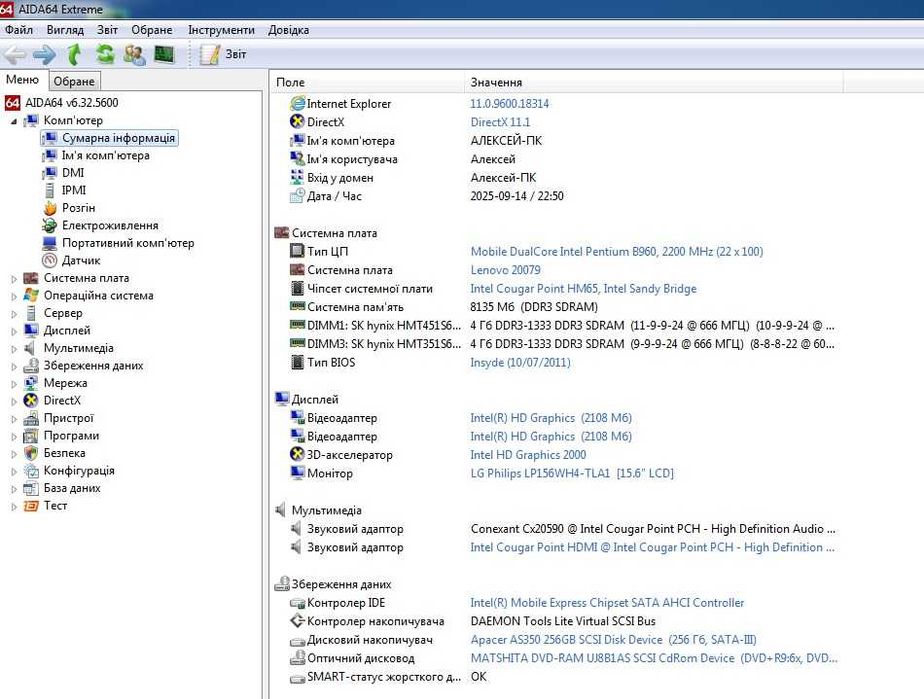Image resolution: width=924 pixels, height=699 pixels.
Task: Expand the Мережа tree node
Action: pyautogui.click(x=14, y=384)
